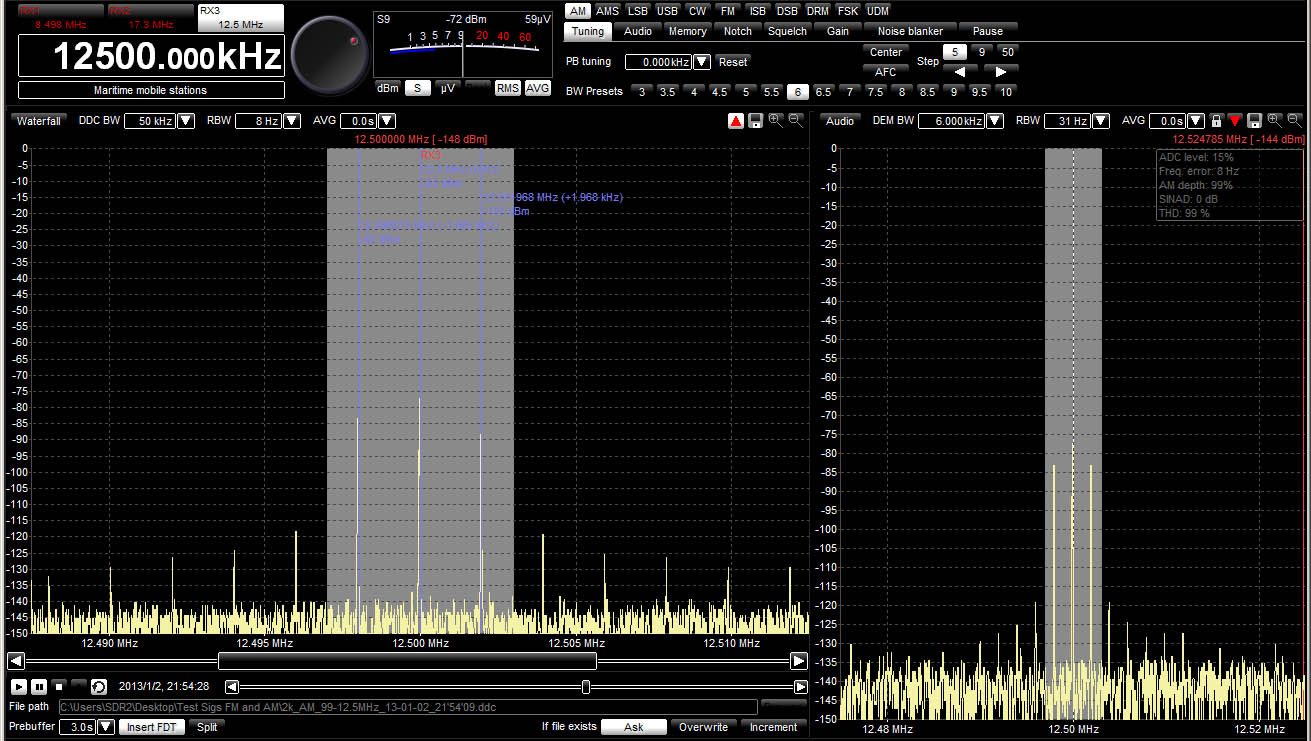Set tuning step to 5

[x=955, y=51]
